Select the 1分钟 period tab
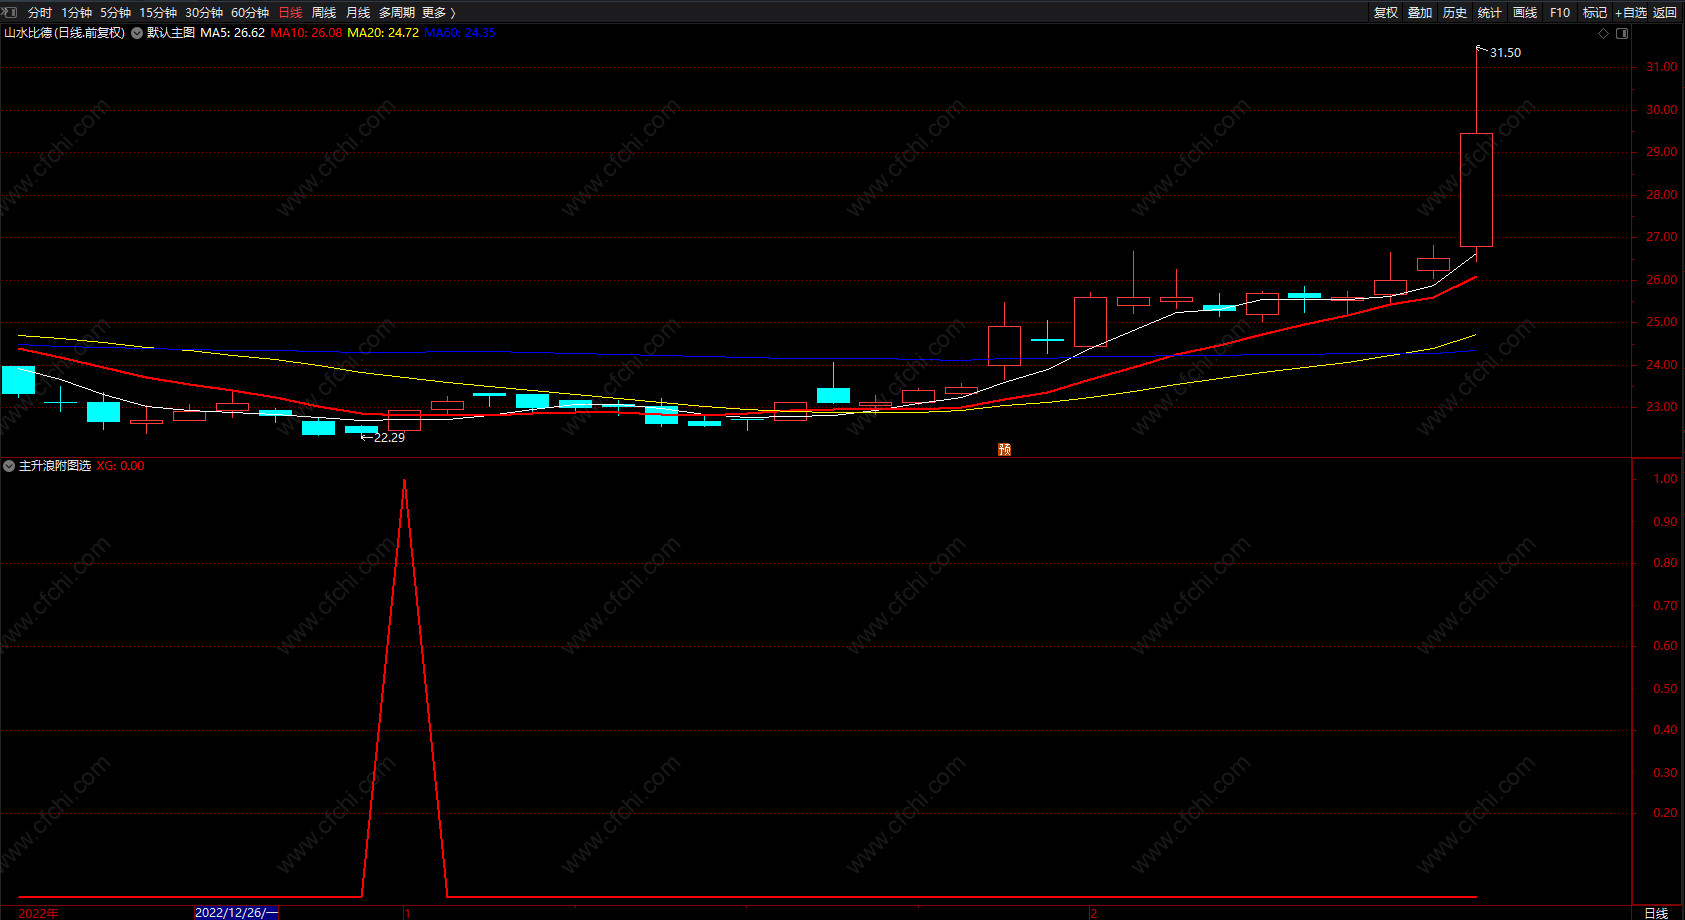The width and height of the screenshot is (1685, 920). (76, 13)
